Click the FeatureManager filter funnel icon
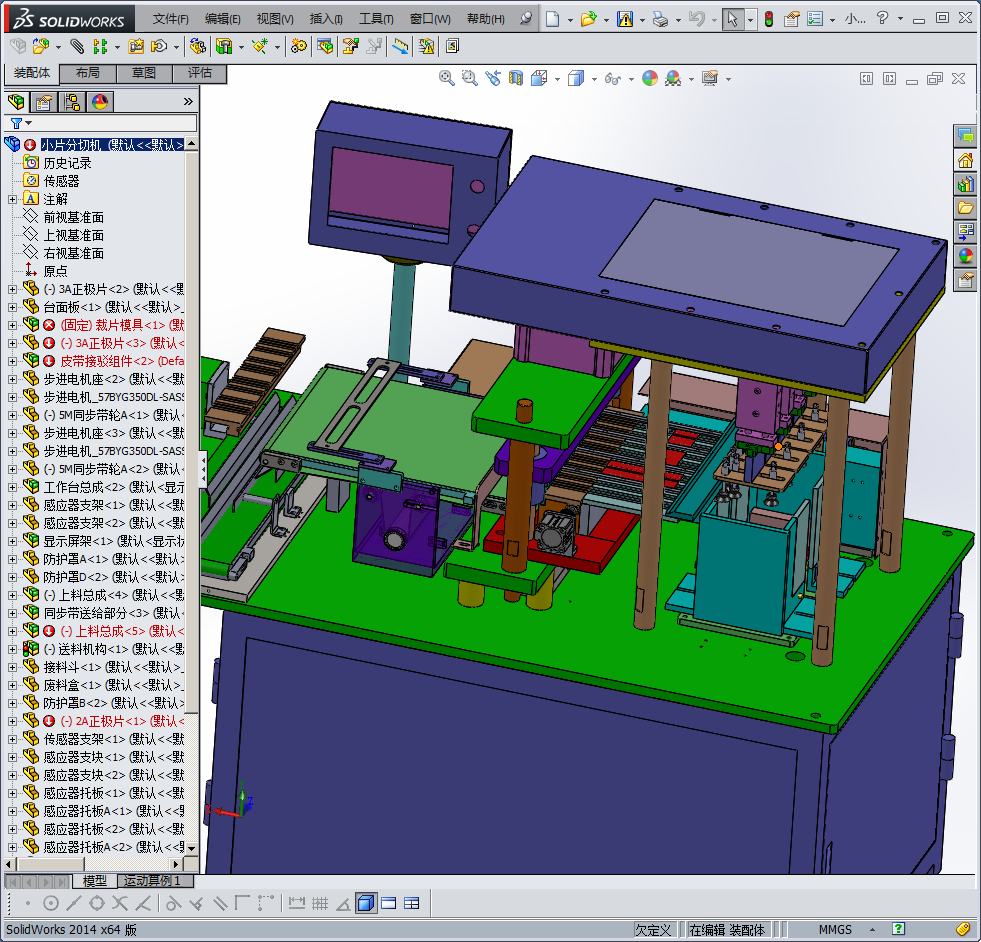The width and height of the screenshot is (981, 942). 16,123
